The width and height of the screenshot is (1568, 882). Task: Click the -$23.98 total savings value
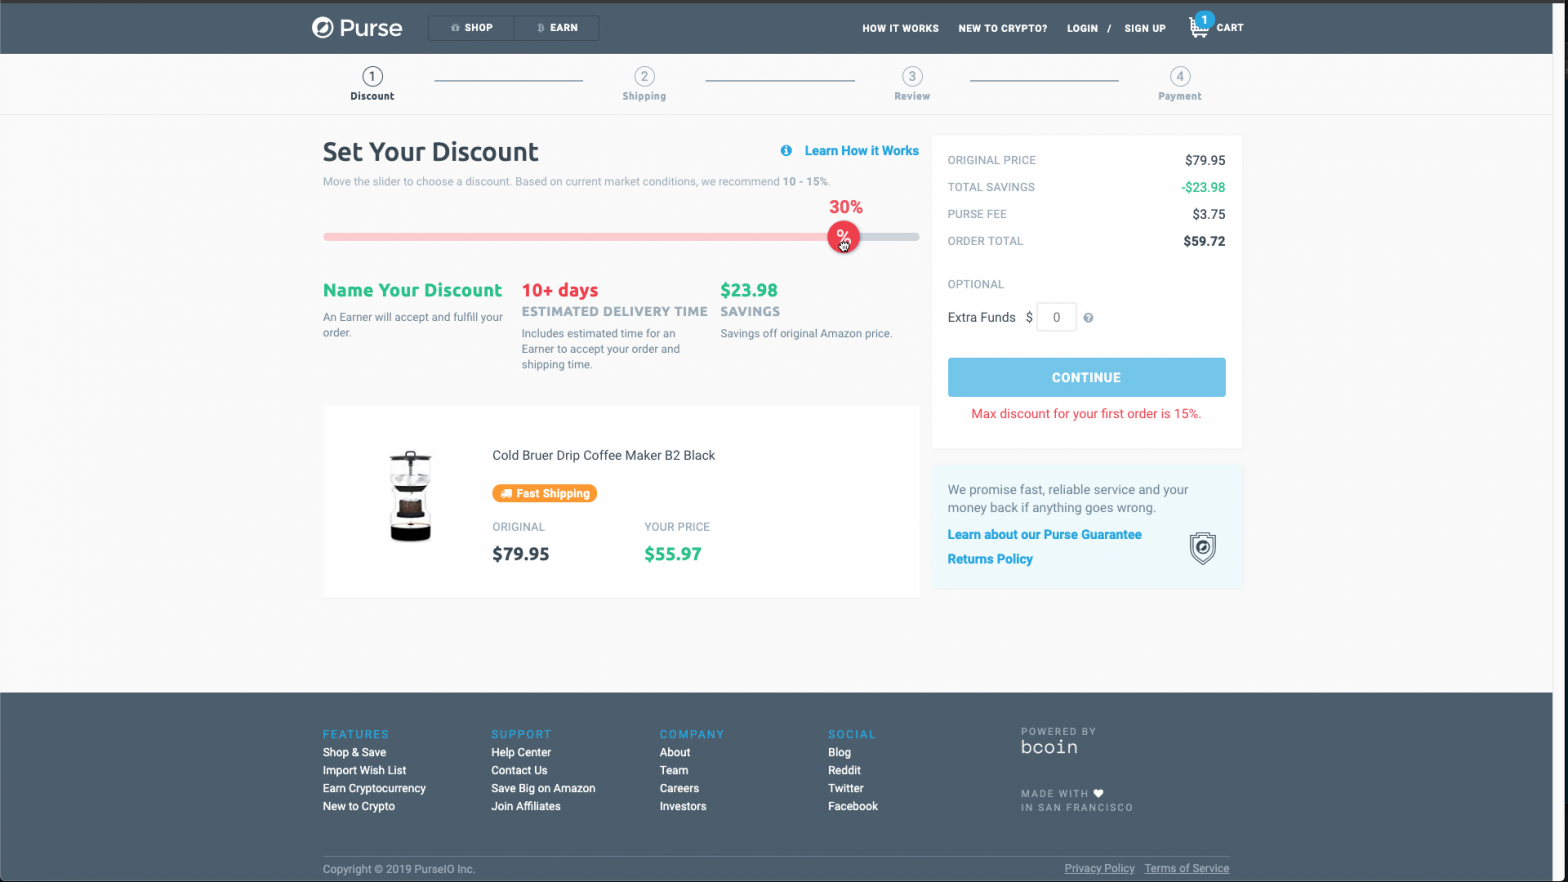[1203, 187]
